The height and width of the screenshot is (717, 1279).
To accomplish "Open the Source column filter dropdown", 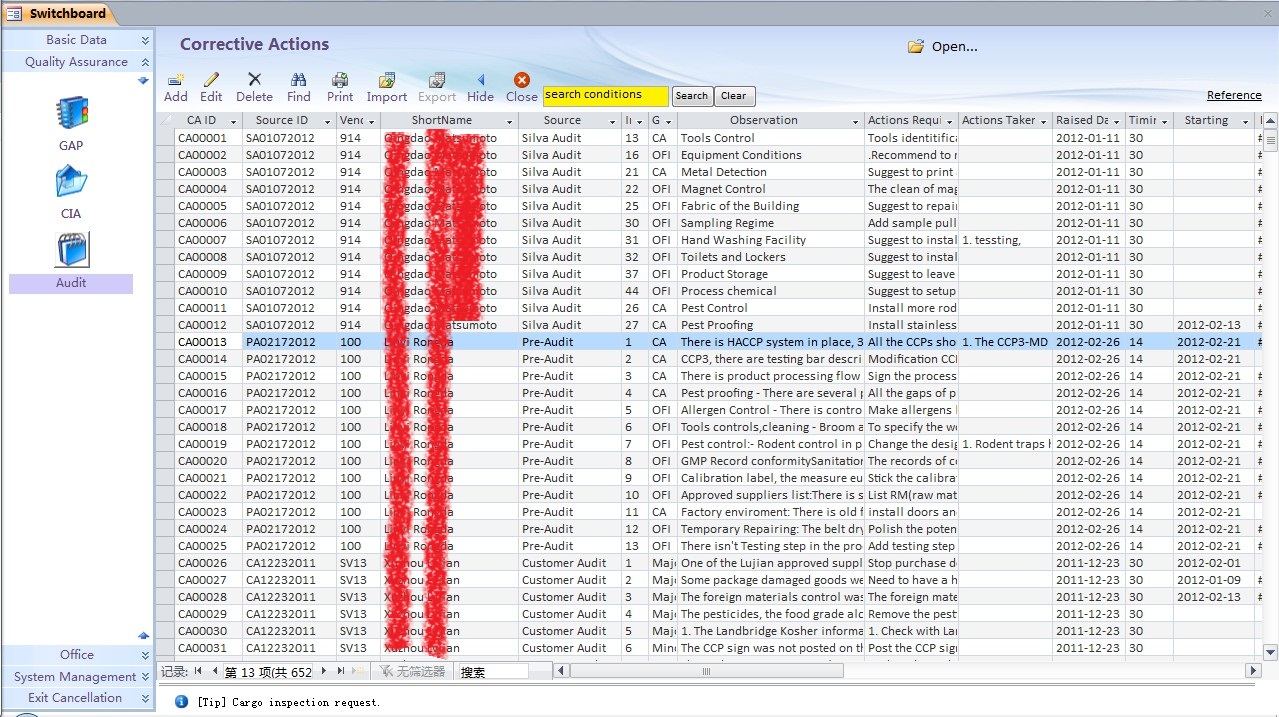I will coord(612,121).
